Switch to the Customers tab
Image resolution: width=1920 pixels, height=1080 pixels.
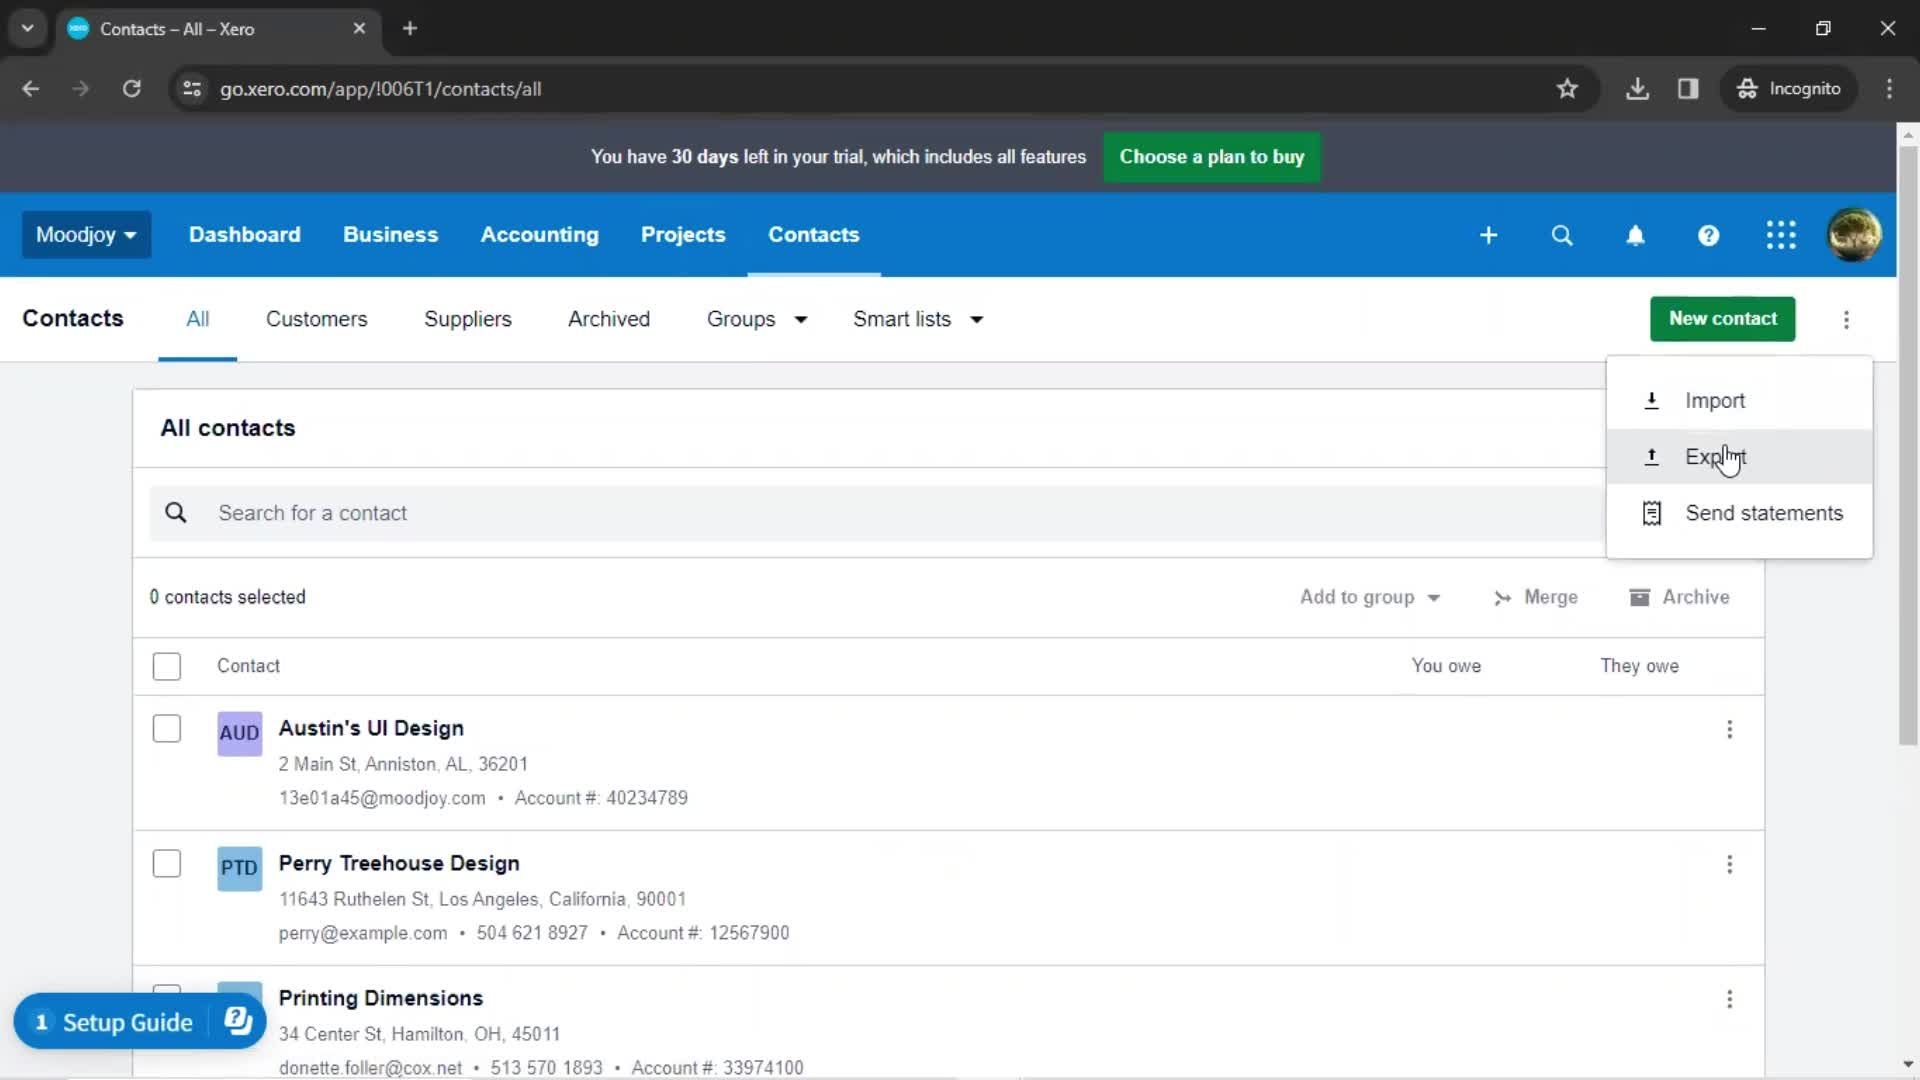(316, 319)
